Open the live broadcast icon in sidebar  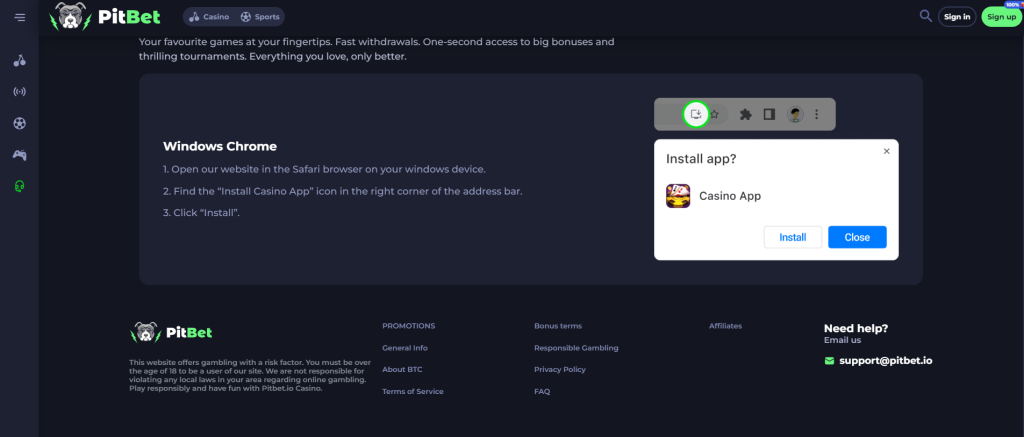[19, 92]
